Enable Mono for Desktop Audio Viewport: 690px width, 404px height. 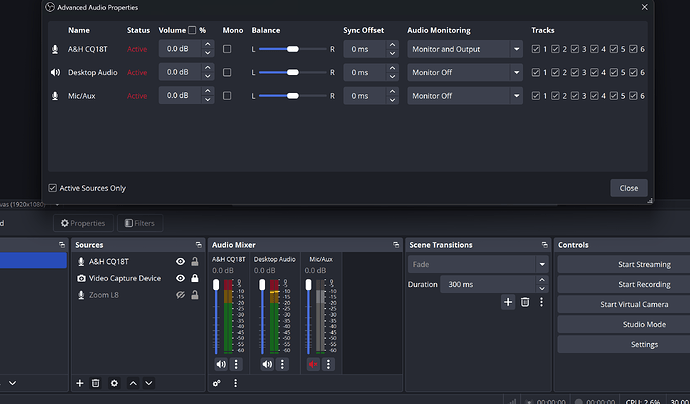[x=227, y=72]
